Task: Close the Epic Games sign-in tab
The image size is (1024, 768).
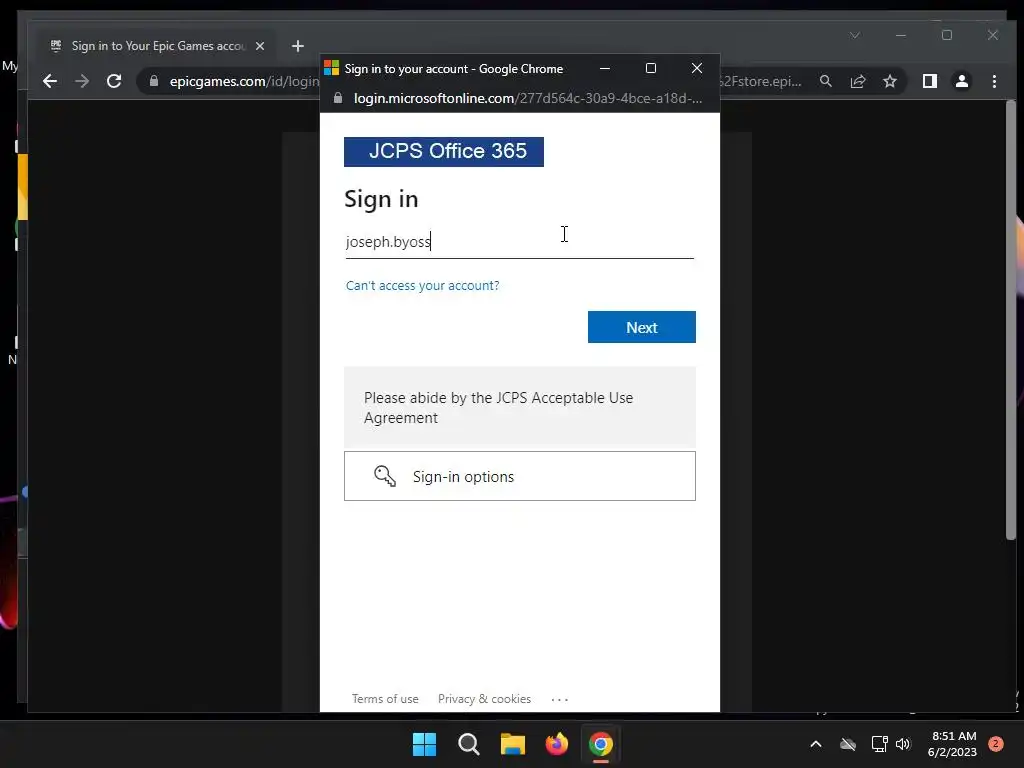Action: point(260,46)
